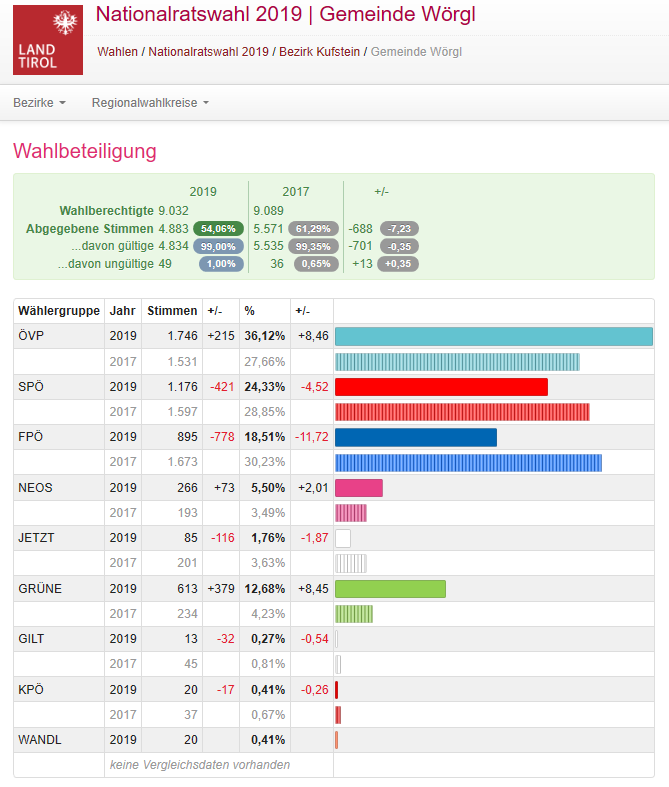Click the 99,00% valid votes badge
Screen dimensions: 669x787
click(218, 246)
